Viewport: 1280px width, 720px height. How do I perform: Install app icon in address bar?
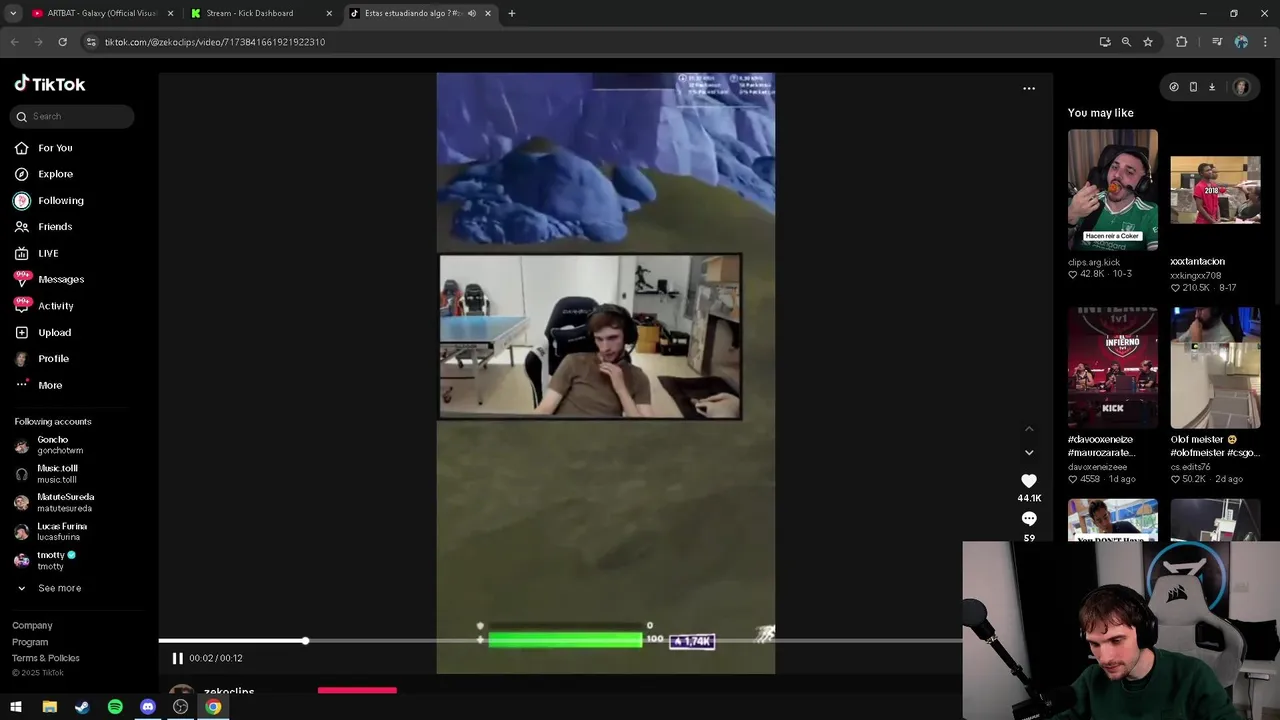click(x=1105, y=42)
